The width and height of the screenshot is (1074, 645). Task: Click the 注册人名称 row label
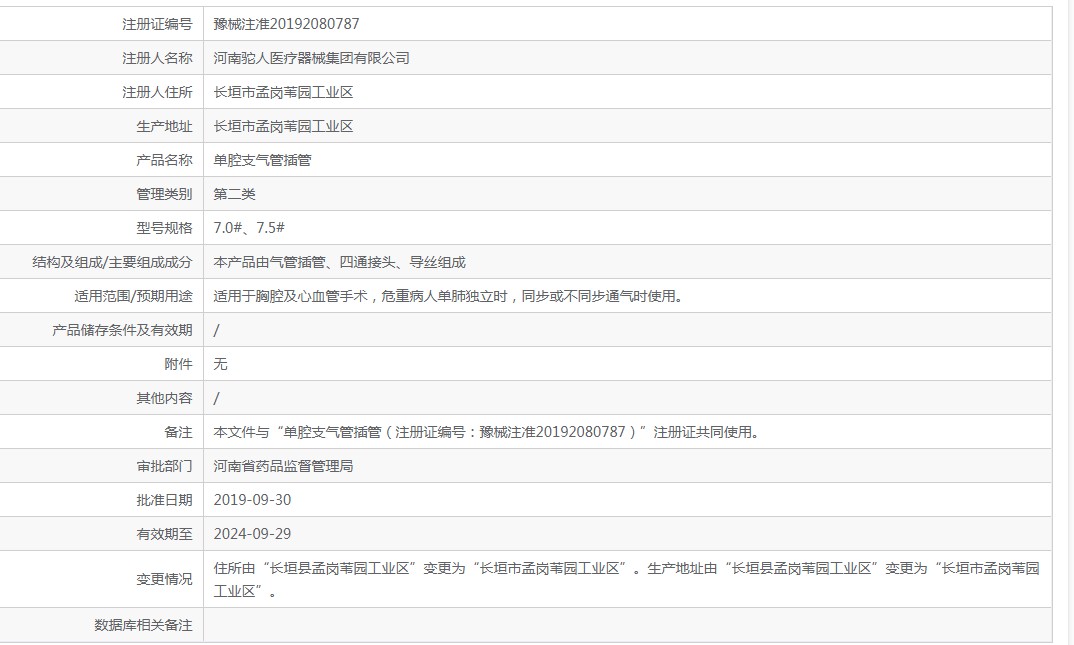(157, 58)
